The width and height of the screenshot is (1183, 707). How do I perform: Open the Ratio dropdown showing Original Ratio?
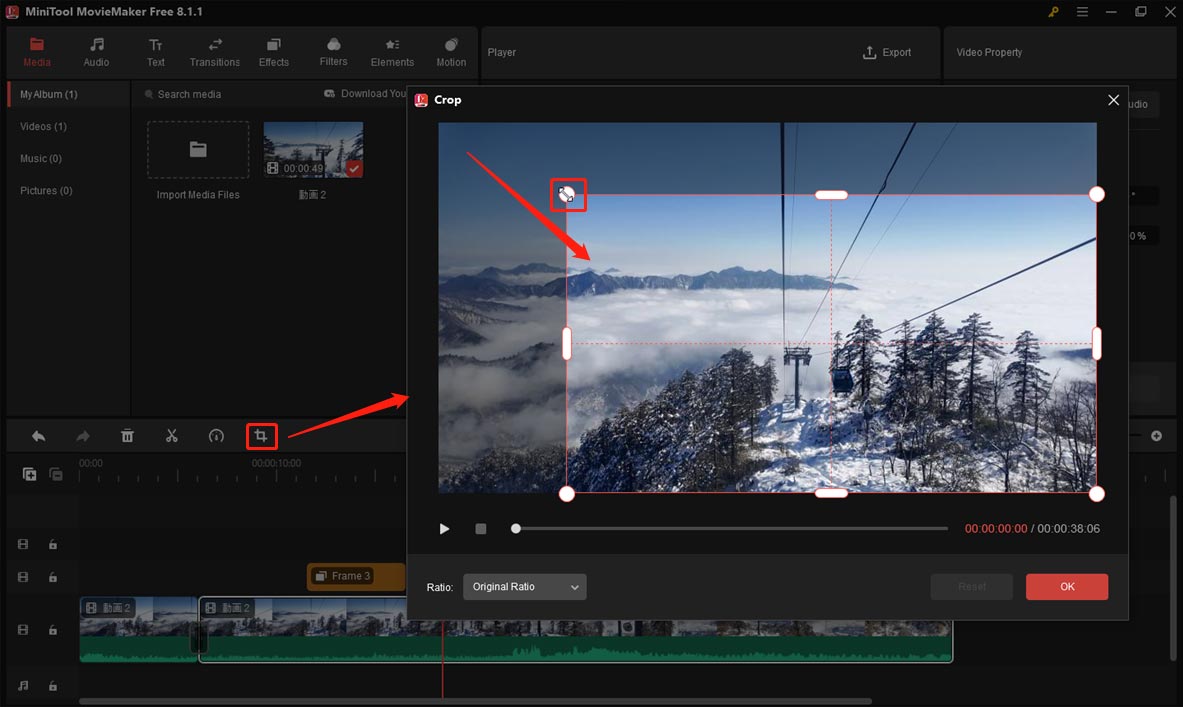pyautogui.click(x=524, y=587)
